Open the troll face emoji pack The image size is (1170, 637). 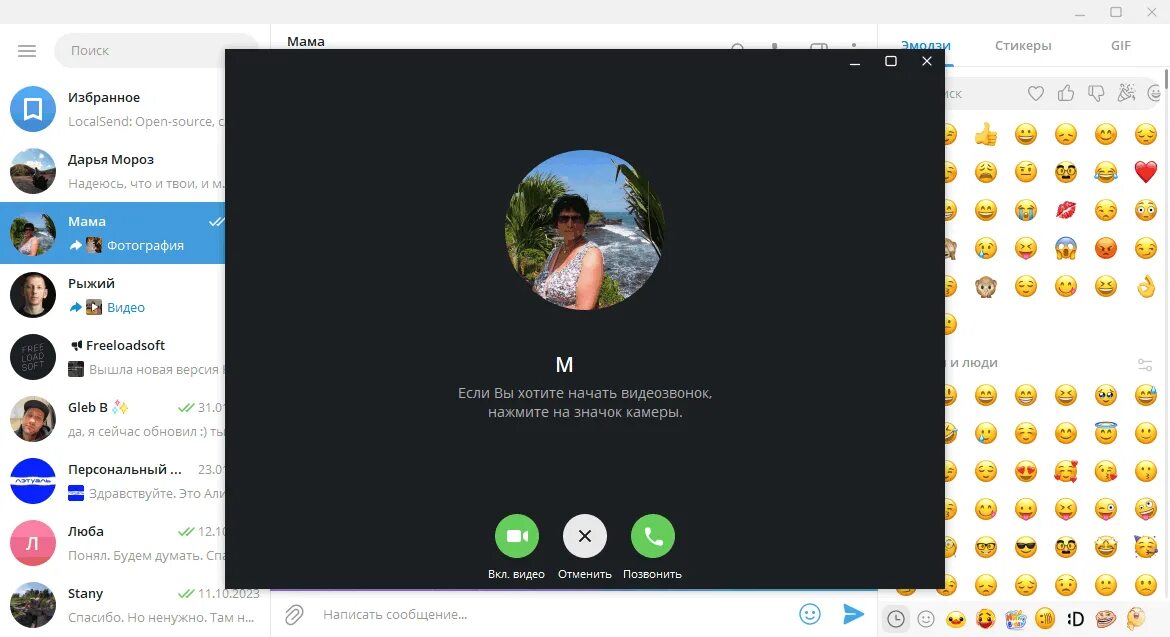[x=1105, y=619]
